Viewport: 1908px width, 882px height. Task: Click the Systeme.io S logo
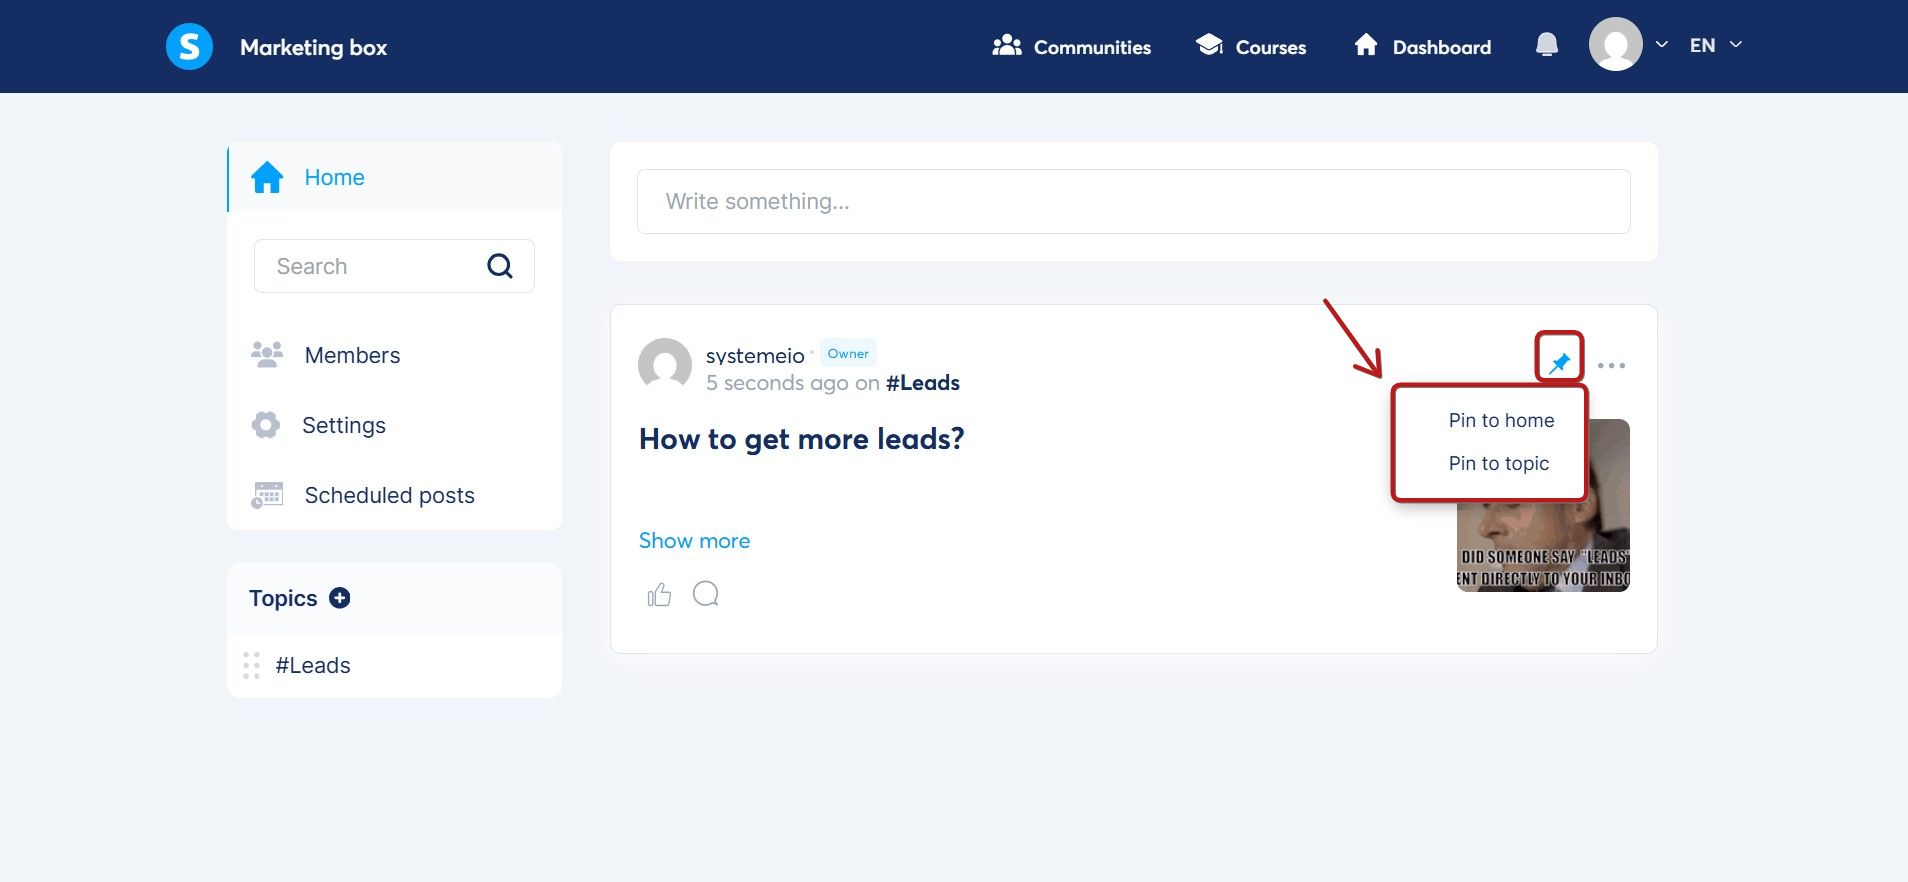point(189,46)
